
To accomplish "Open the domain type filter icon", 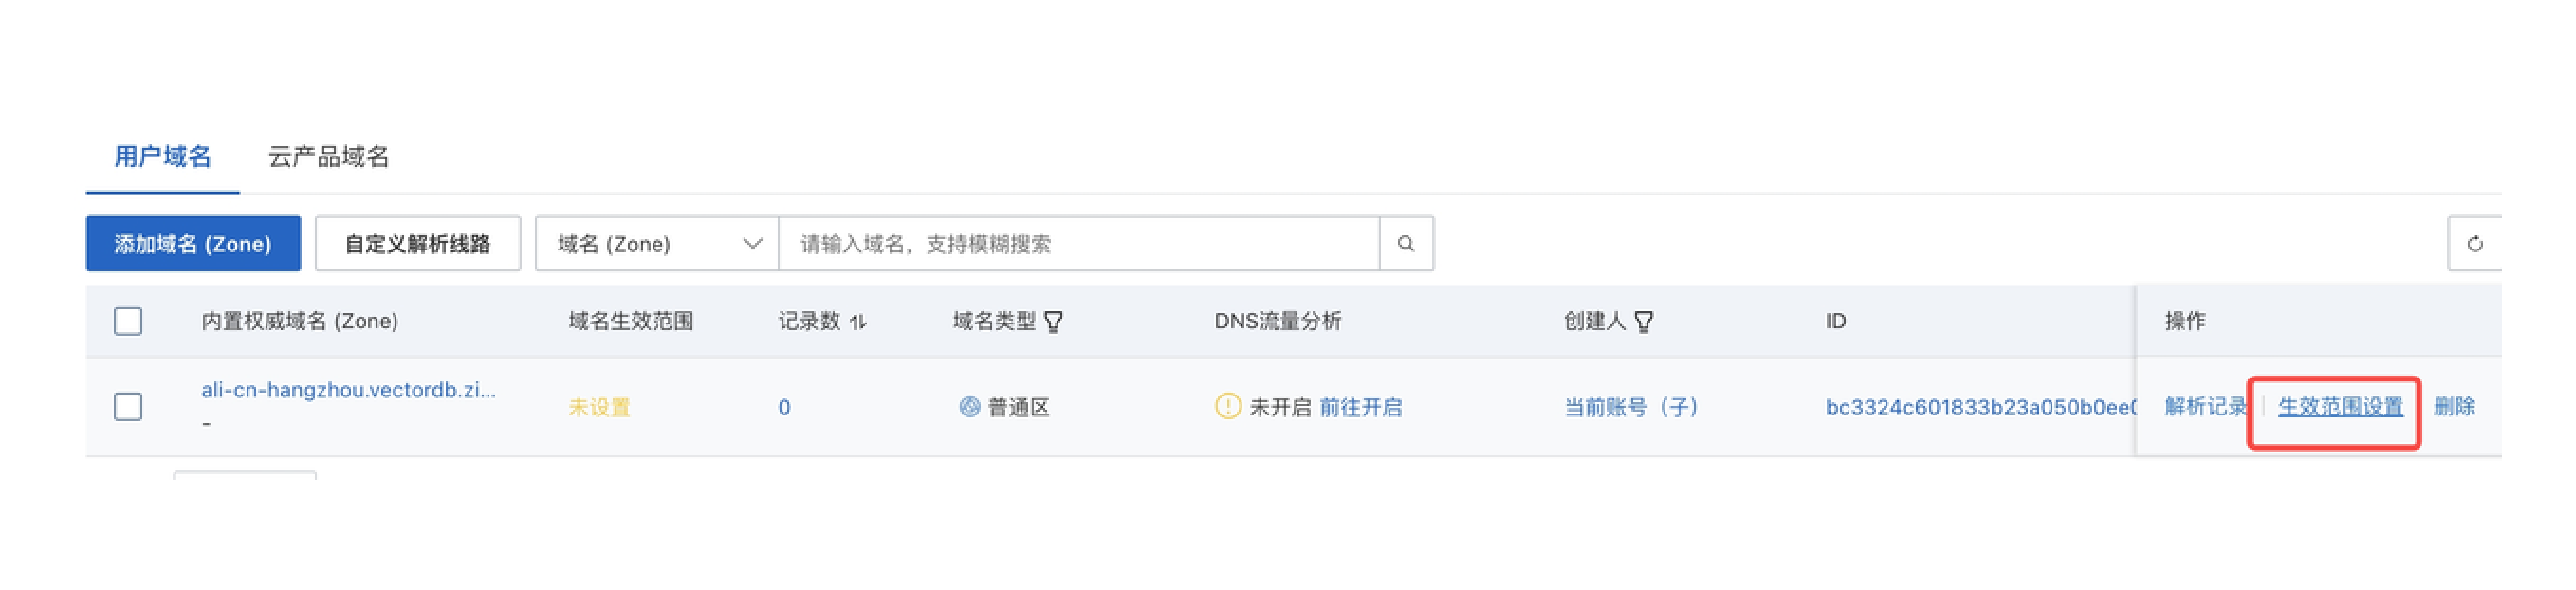I will coord(1053,321).
